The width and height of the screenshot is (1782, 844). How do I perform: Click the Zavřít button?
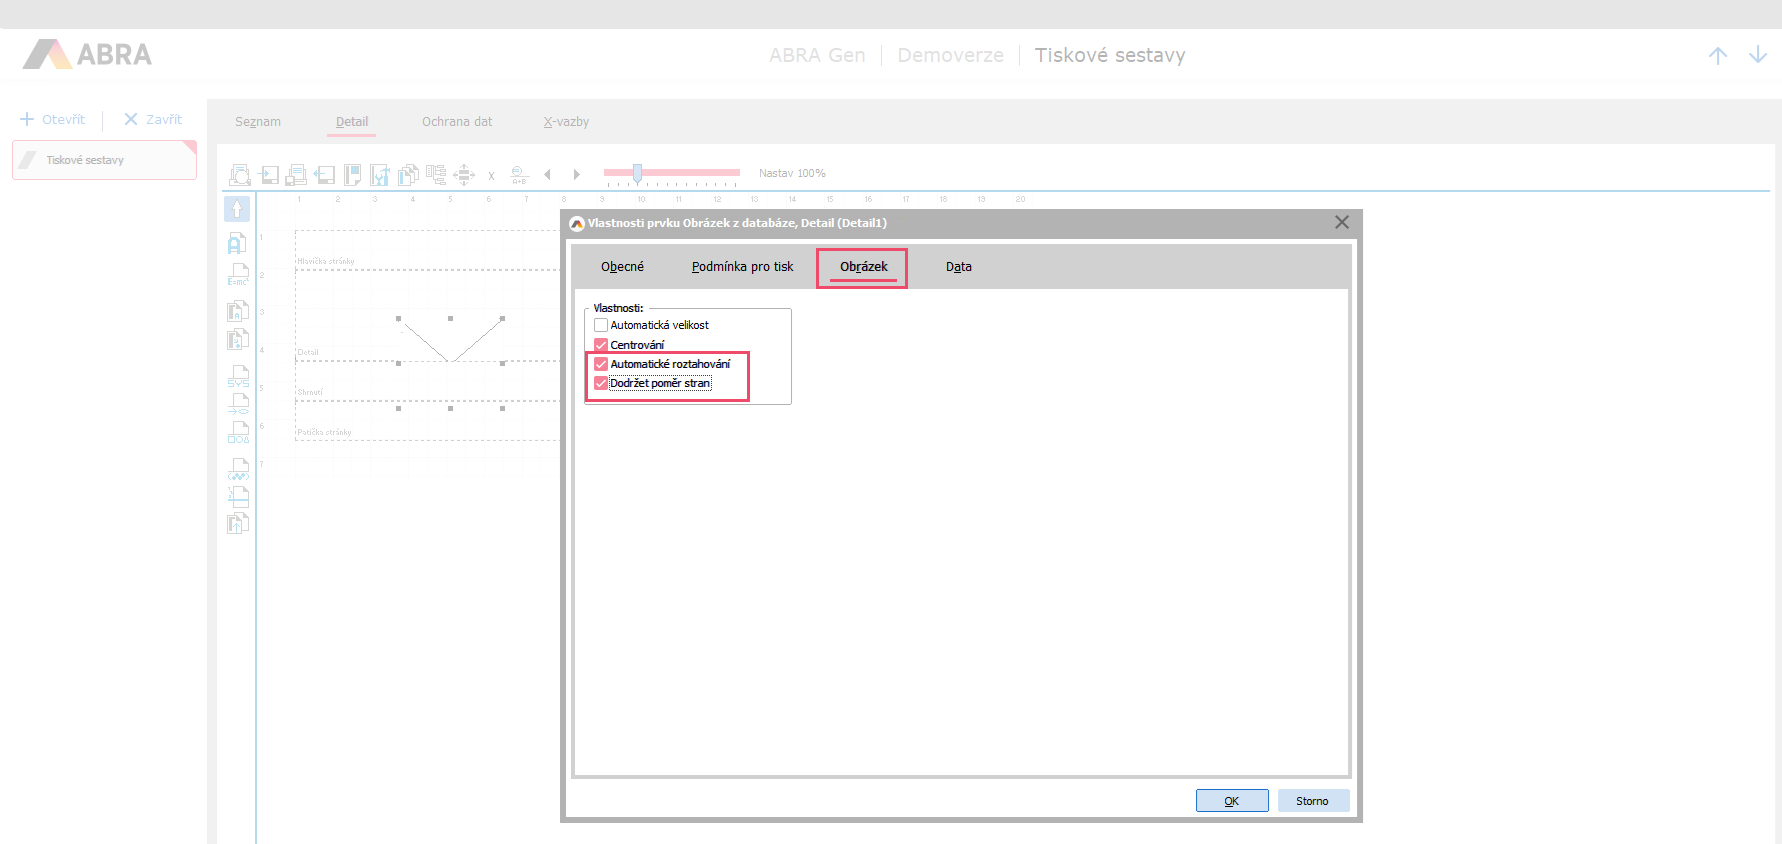tap(153, 119)
